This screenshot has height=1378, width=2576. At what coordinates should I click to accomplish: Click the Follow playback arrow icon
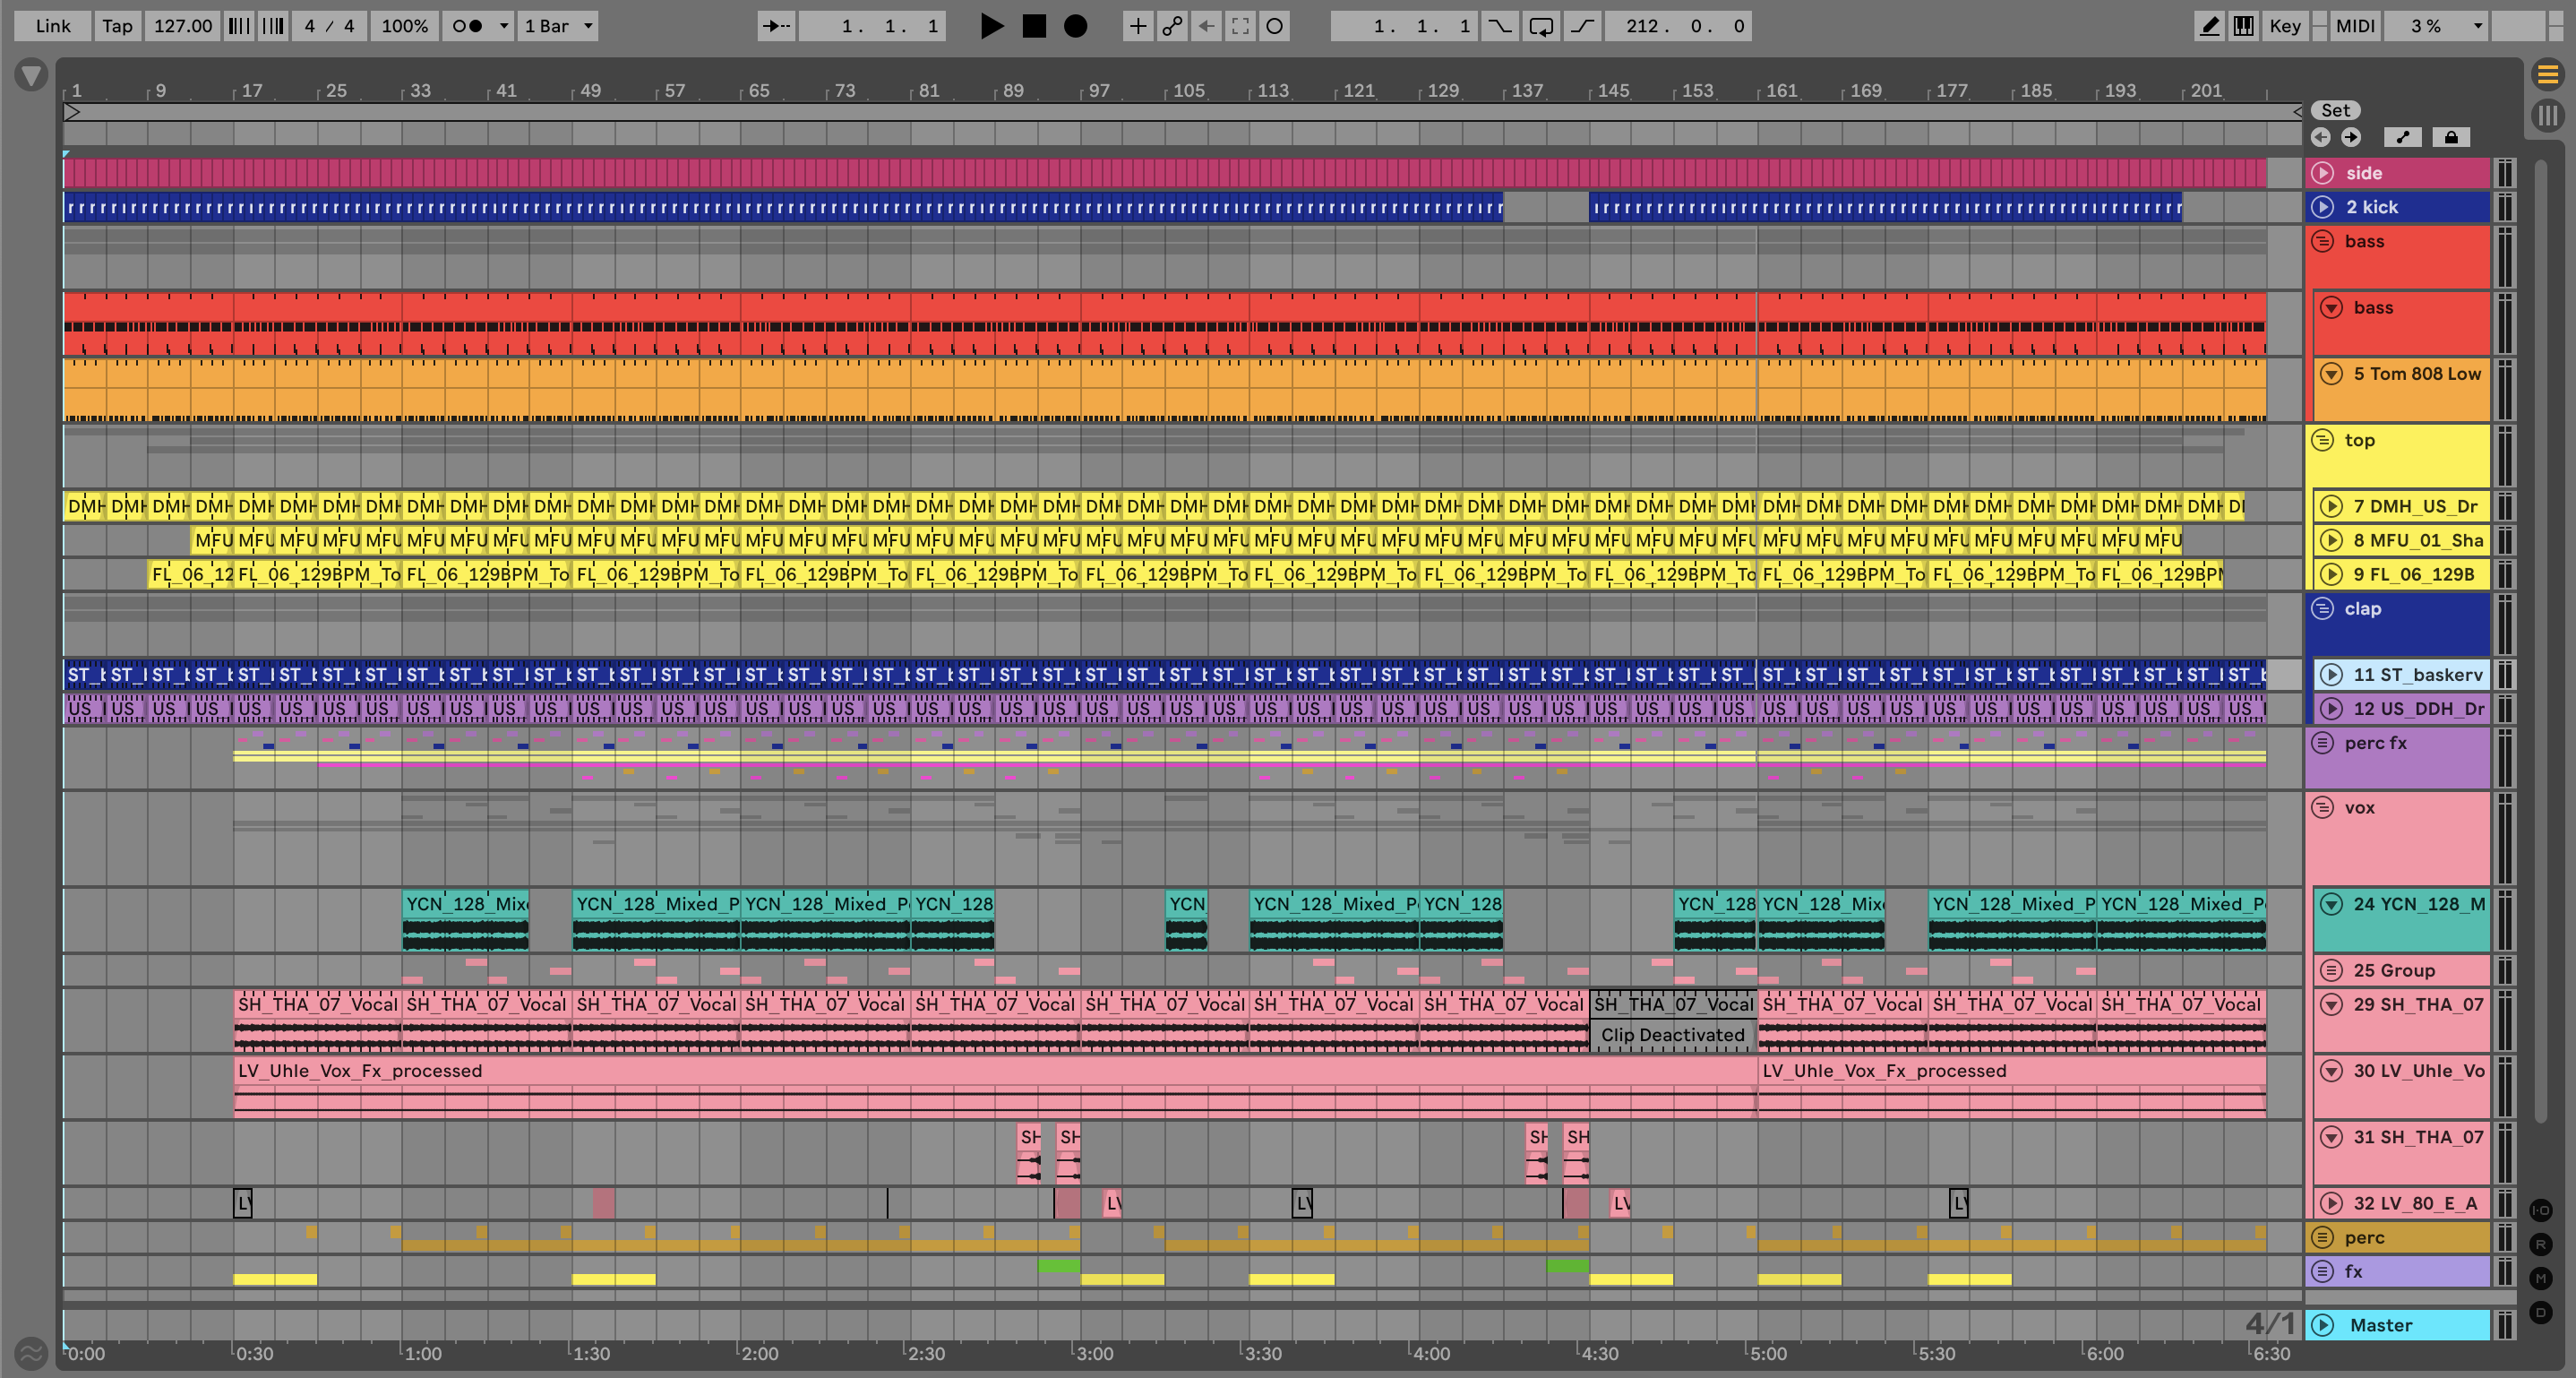coord(776,26)
